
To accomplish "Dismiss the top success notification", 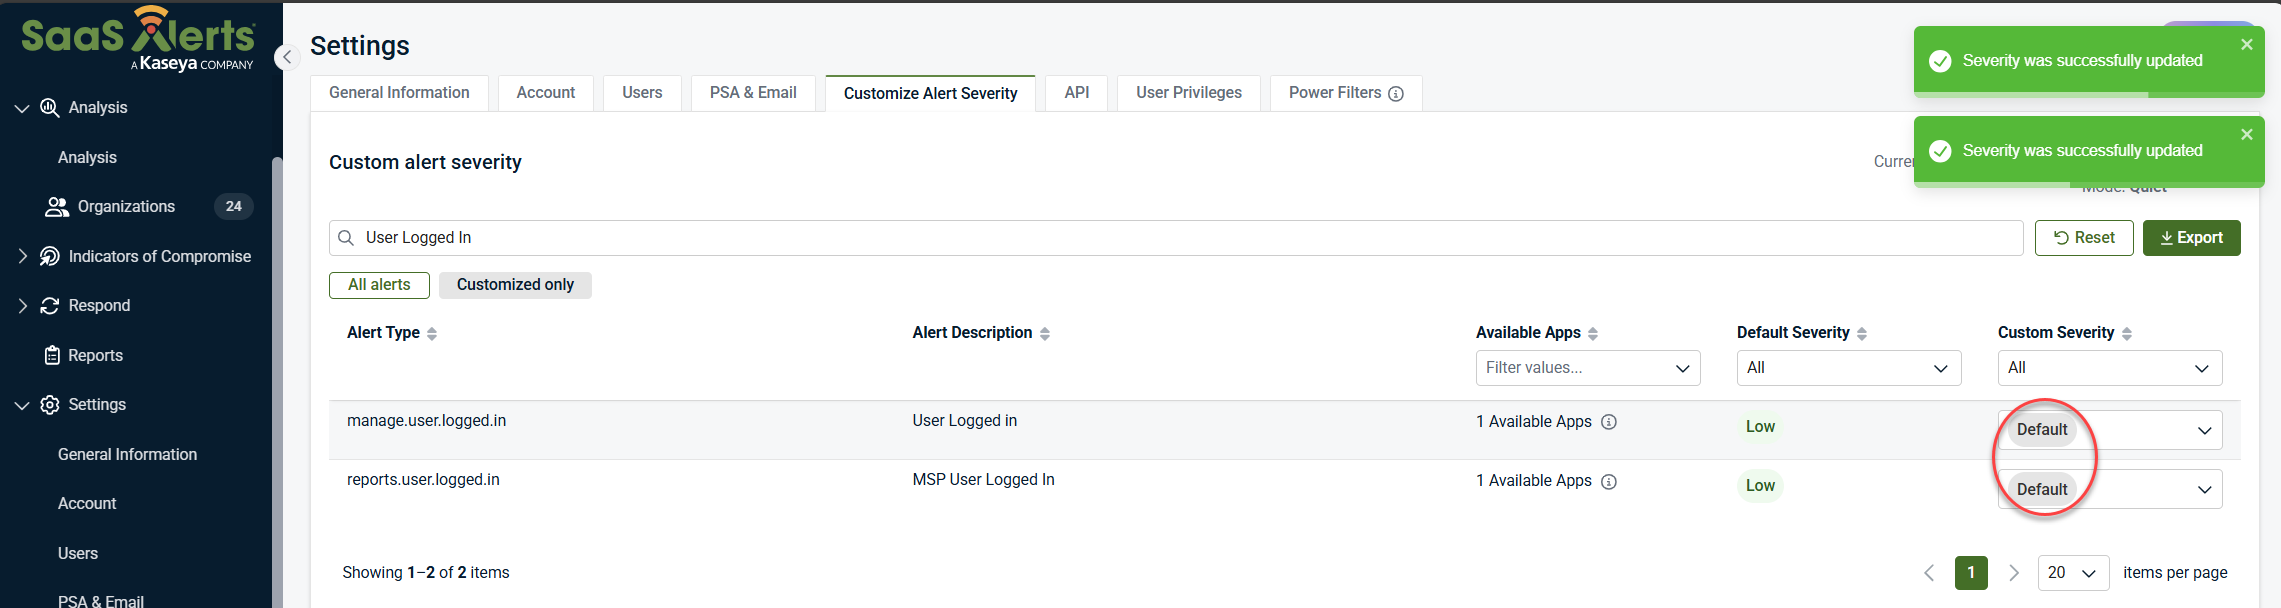I will (x=2247, y=45).
